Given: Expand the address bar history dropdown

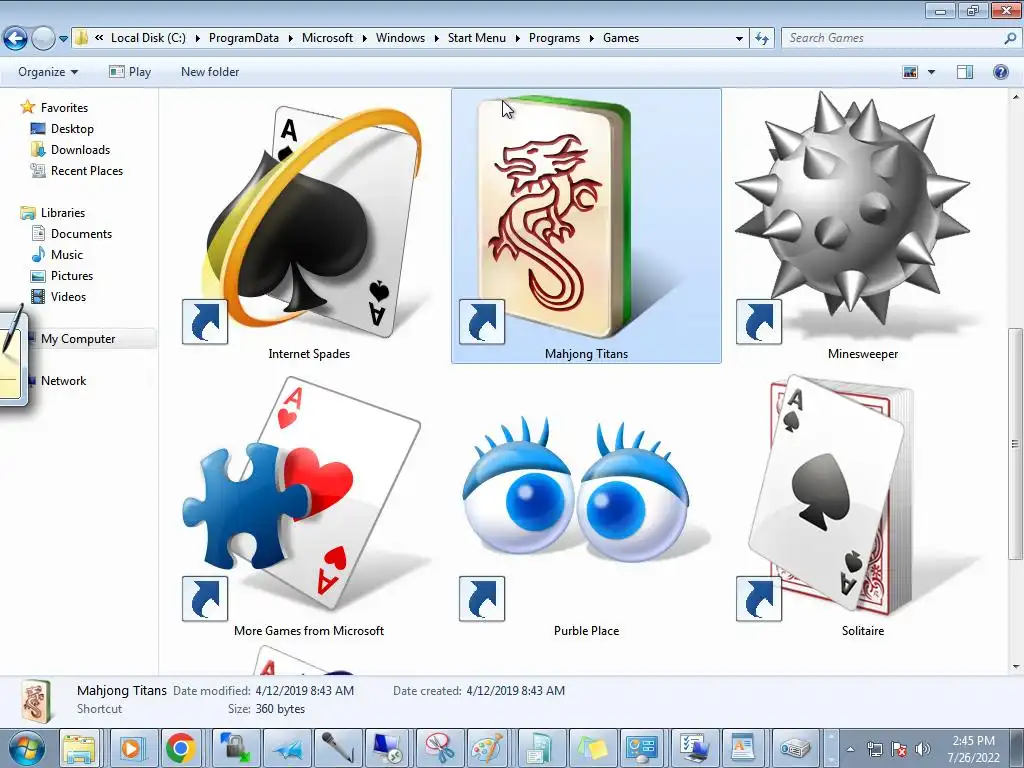Looking at the screenshot, I should [739, 39].
